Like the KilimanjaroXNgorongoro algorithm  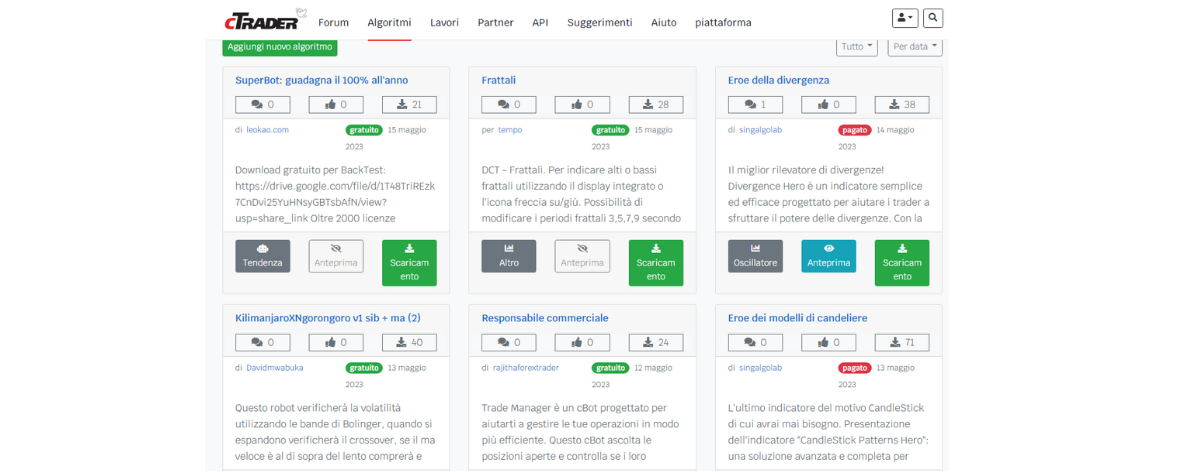pyautogui.click(x=336, y=343)
